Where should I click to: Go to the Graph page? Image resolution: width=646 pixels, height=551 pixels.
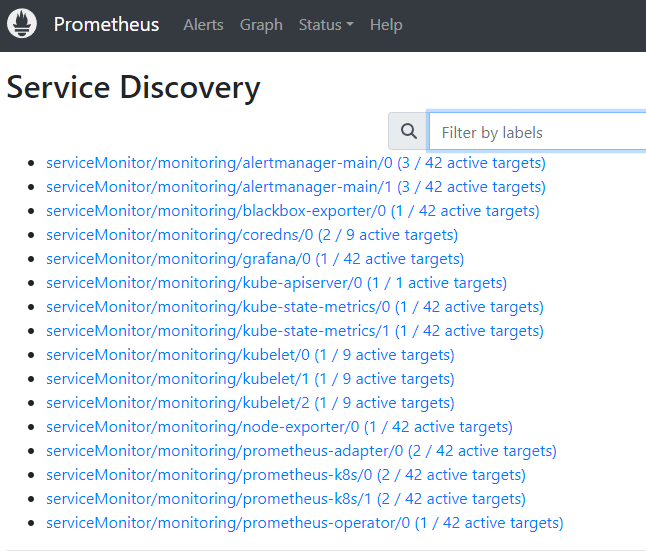pyautogui.click(x=261, y=25)
